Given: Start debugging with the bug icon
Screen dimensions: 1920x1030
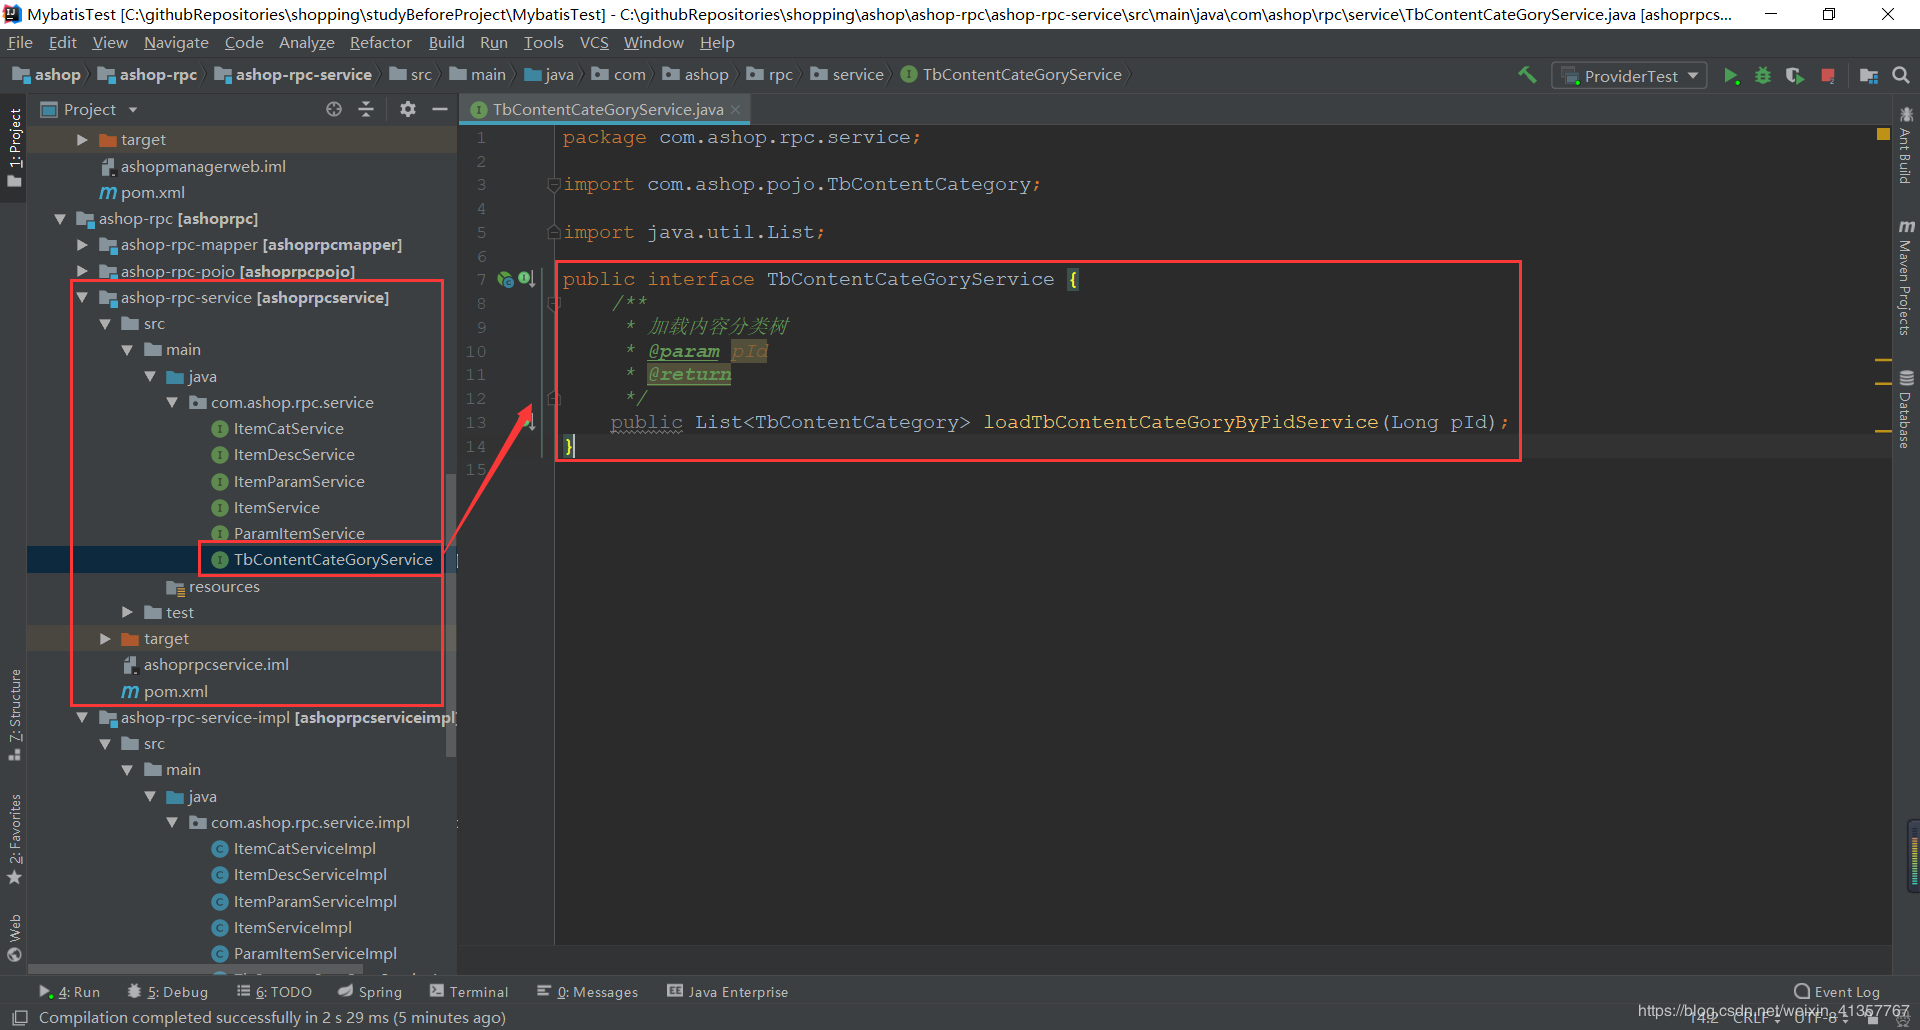Looking at the screenshot, I should tap(1763, 76).
